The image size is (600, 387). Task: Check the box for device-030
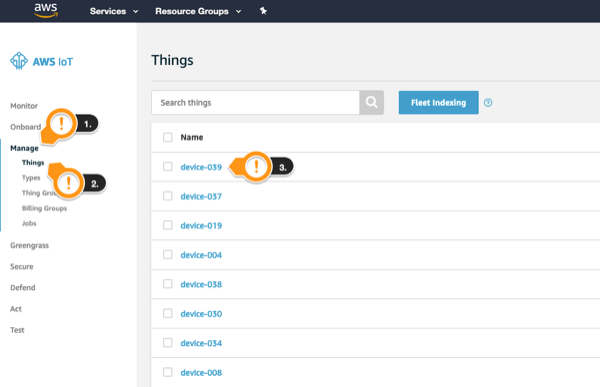point(168,313)
